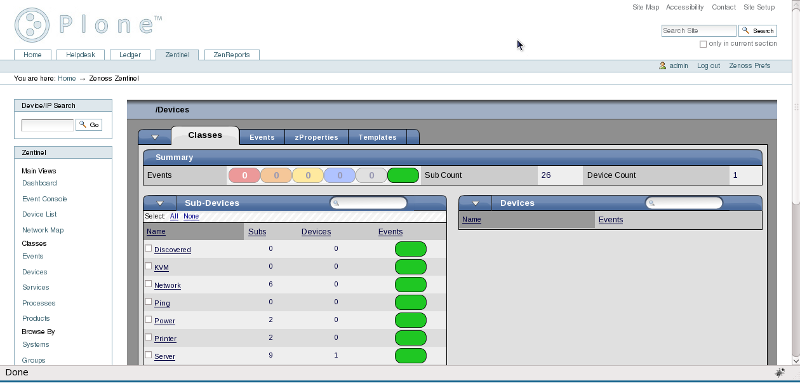Open the dropdown arrow left of Classes tab
800x383 pixels.
tap(155, 137)
